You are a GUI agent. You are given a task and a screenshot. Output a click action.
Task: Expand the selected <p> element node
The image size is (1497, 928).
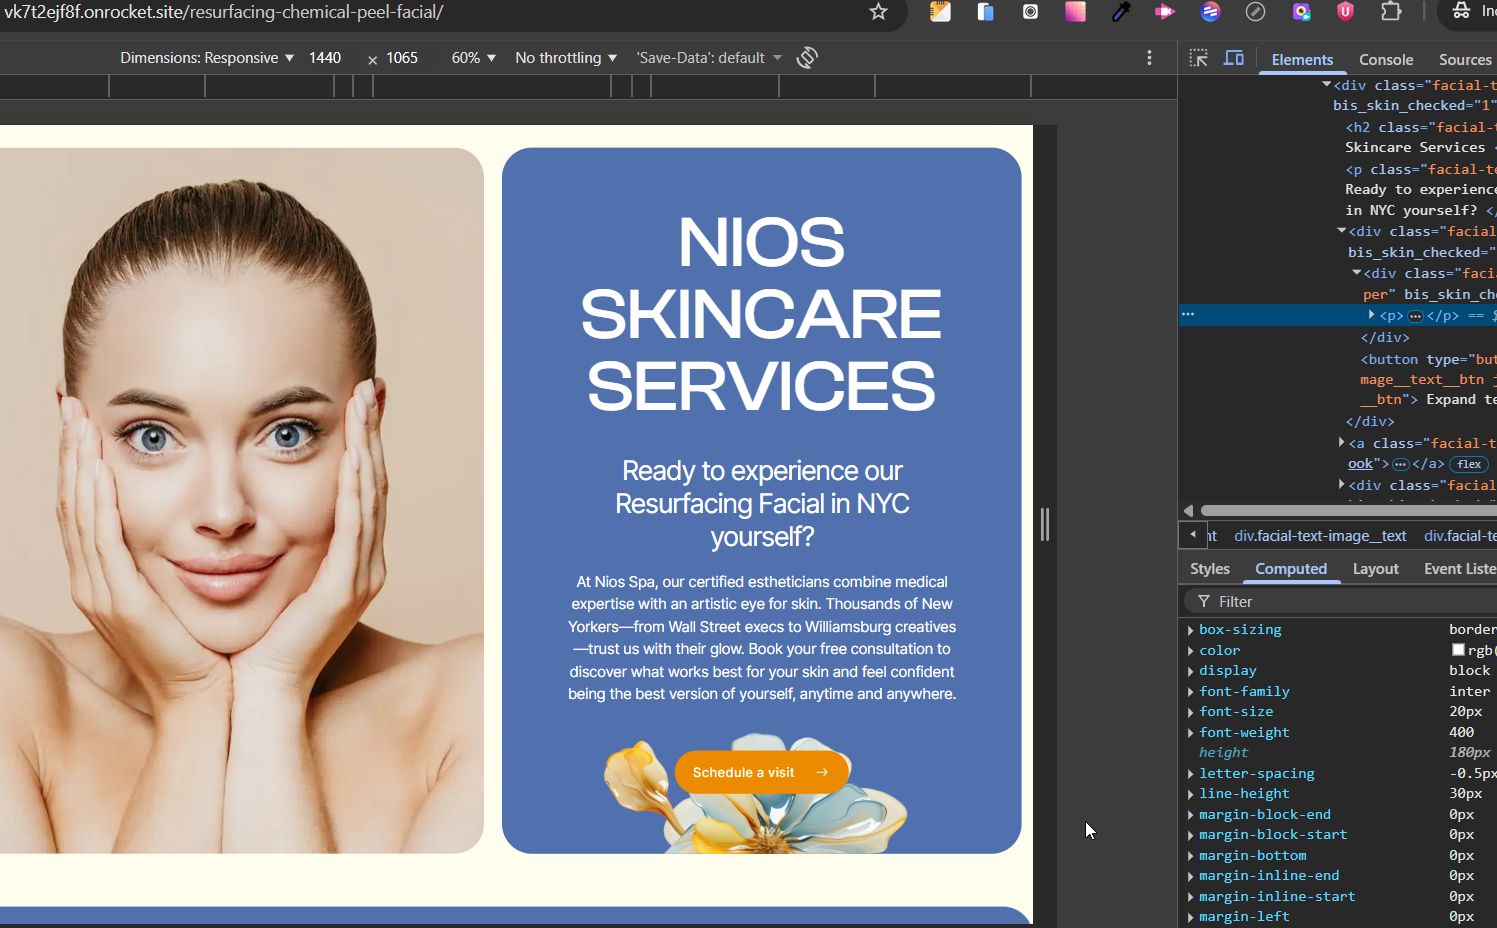pyautogui.click(x=1371, y=315)
